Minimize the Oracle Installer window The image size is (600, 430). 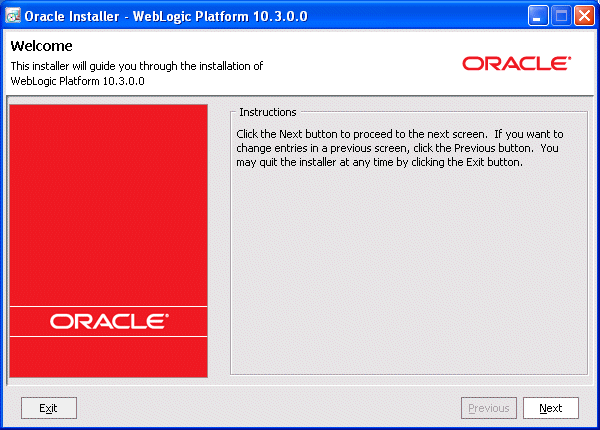(x=538, y=16)
